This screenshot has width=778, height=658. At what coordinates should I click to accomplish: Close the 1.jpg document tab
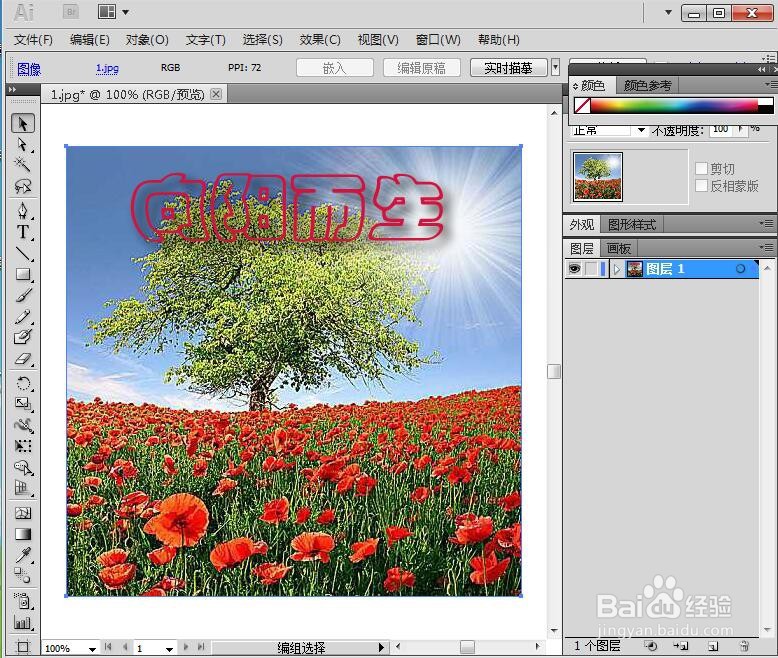point(216,94)
